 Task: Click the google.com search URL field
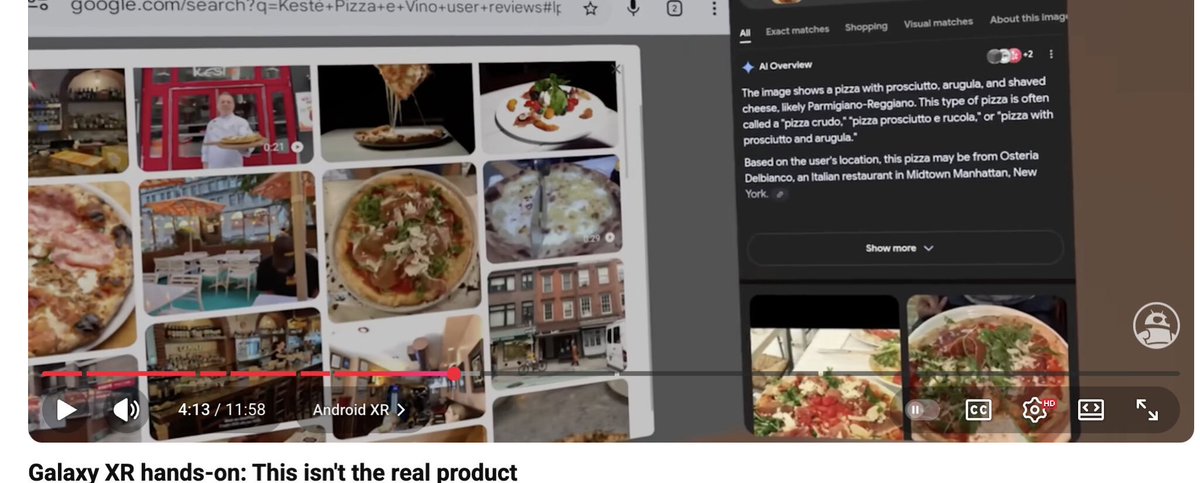point(315,8)
